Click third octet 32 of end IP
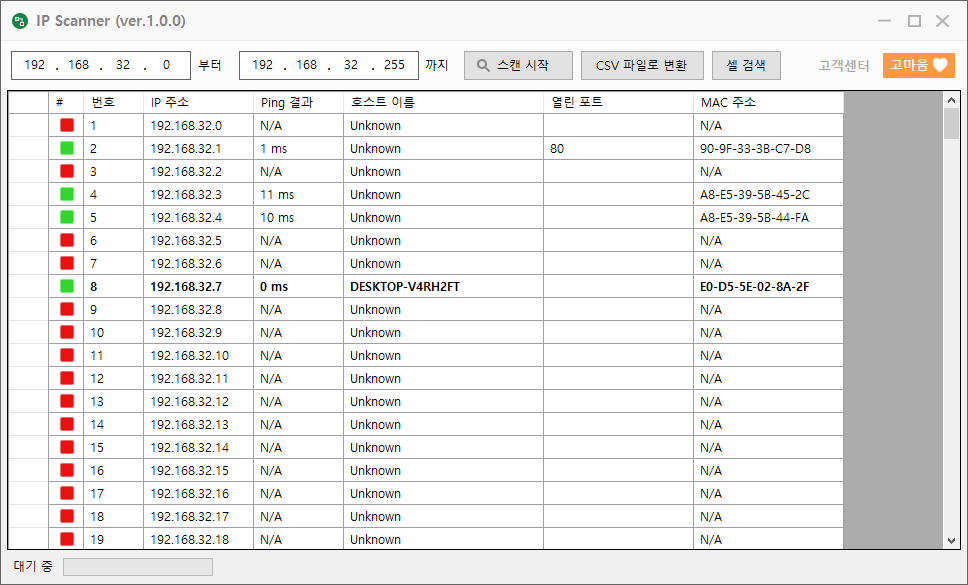The height and width of the screenshot is (585, 968). (x=351, y=65)
